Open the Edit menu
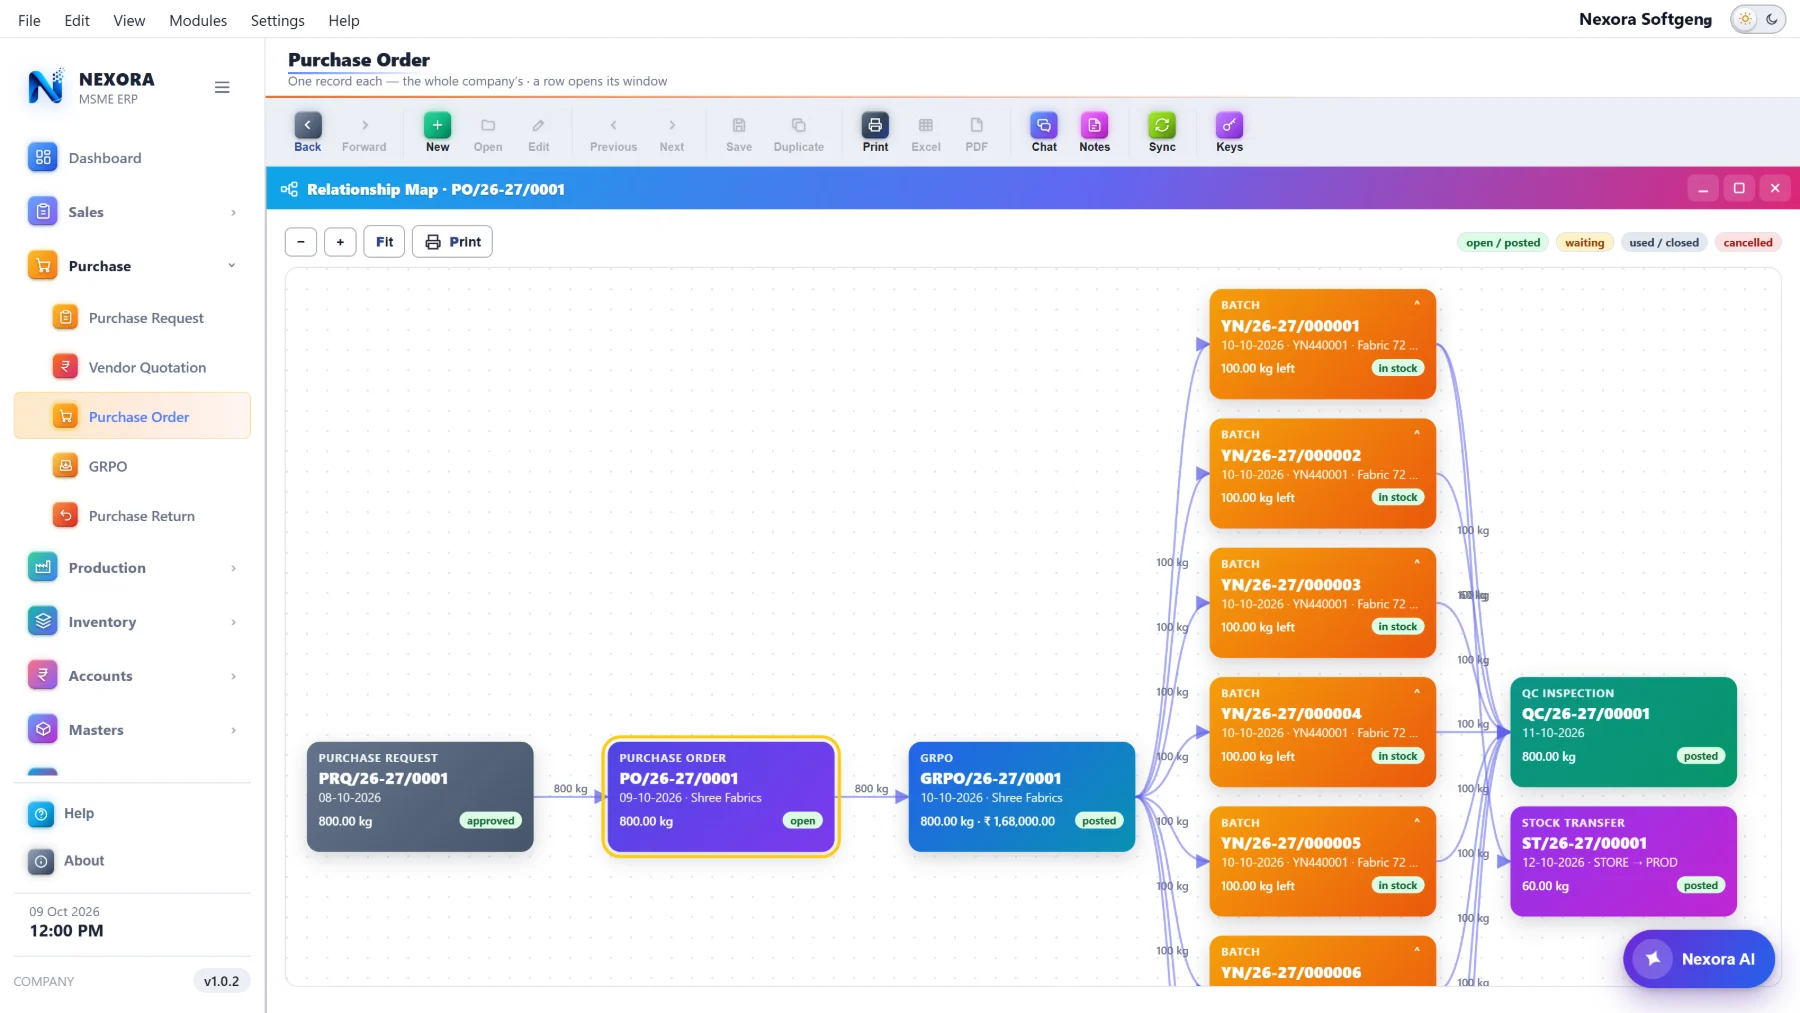 tap(77, 20)
